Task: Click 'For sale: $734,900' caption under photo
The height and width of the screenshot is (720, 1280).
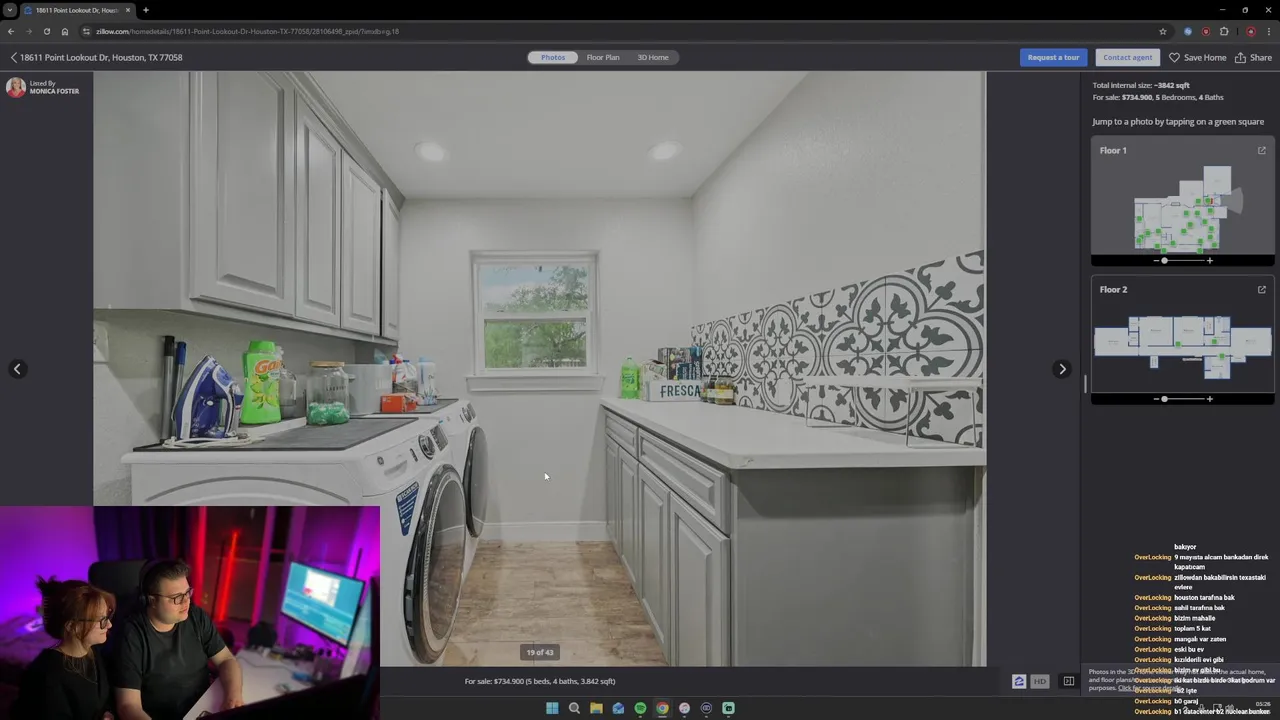Action: point(540,681)
